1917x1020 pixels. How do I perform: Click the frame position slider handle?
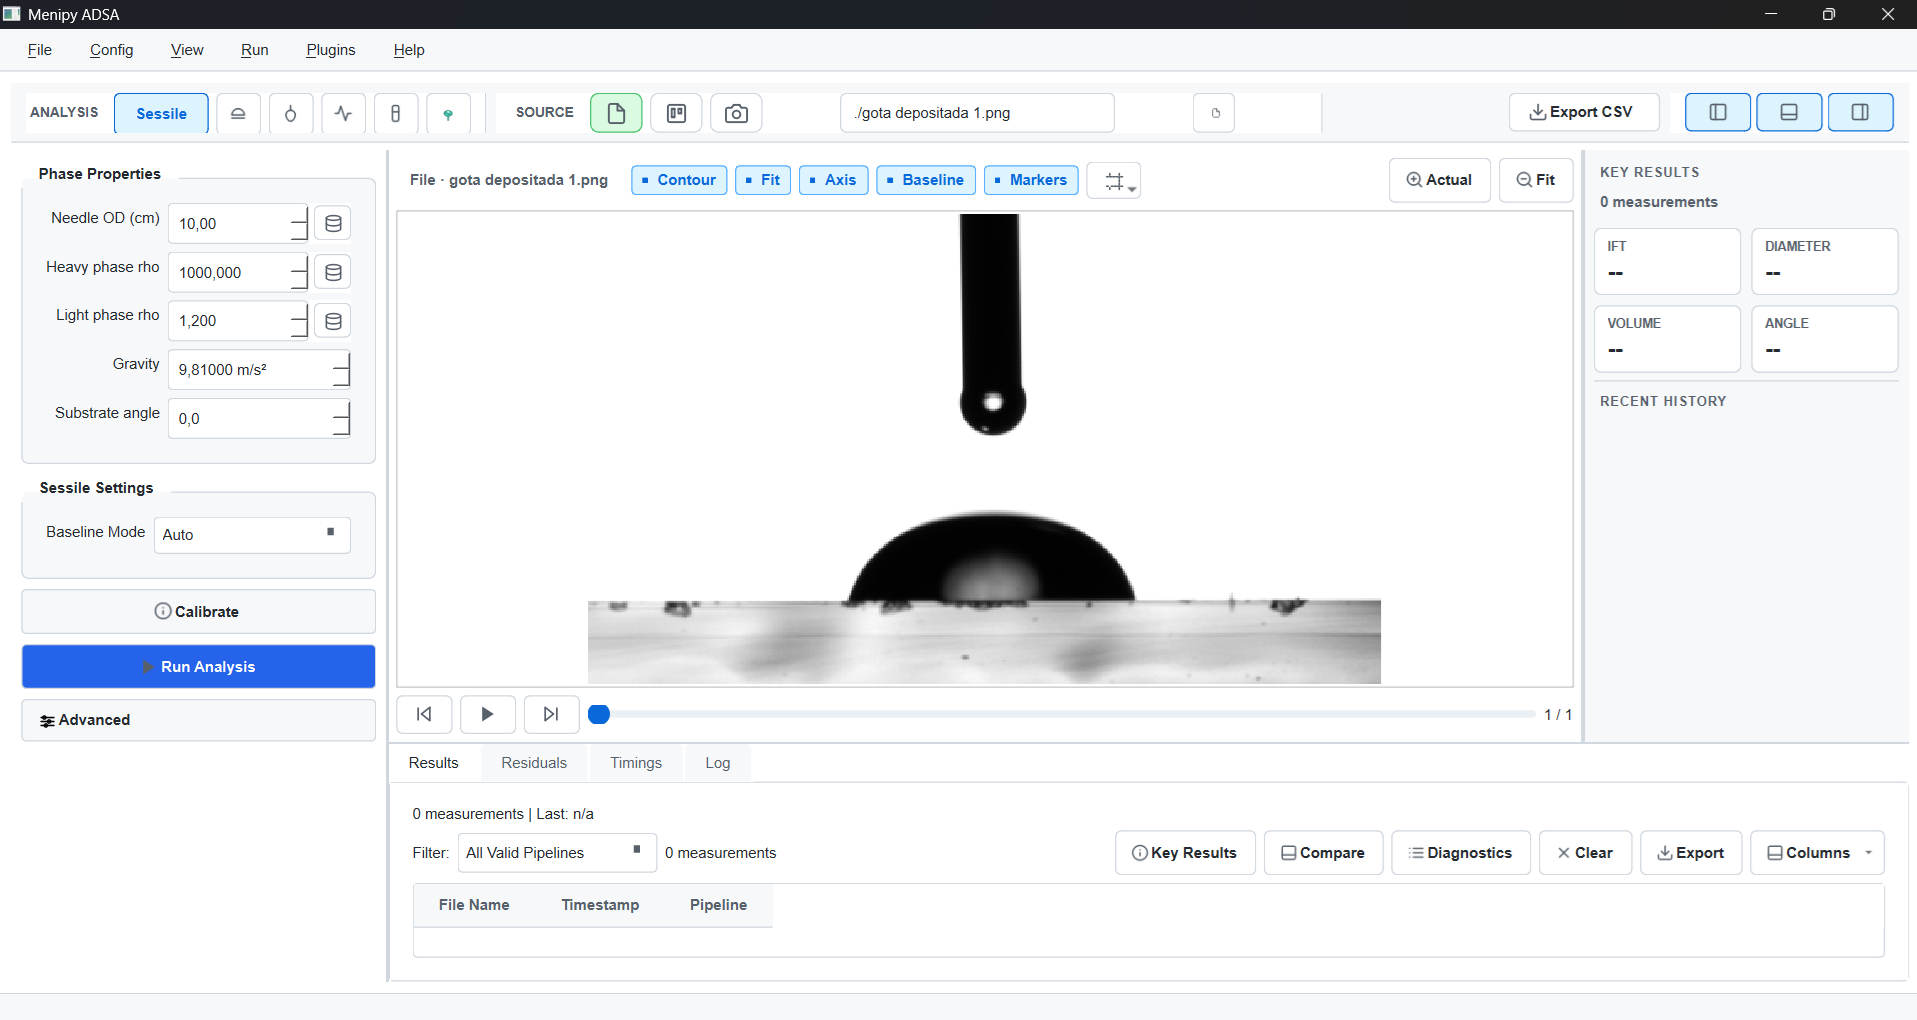599,714
